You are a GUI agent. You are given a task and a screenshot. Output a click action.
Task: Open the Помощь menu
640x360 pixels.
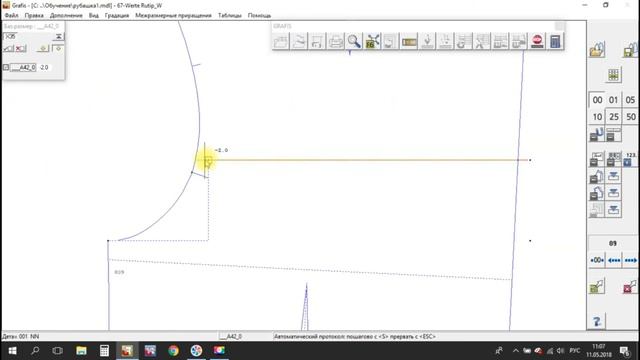coord(259,16)
